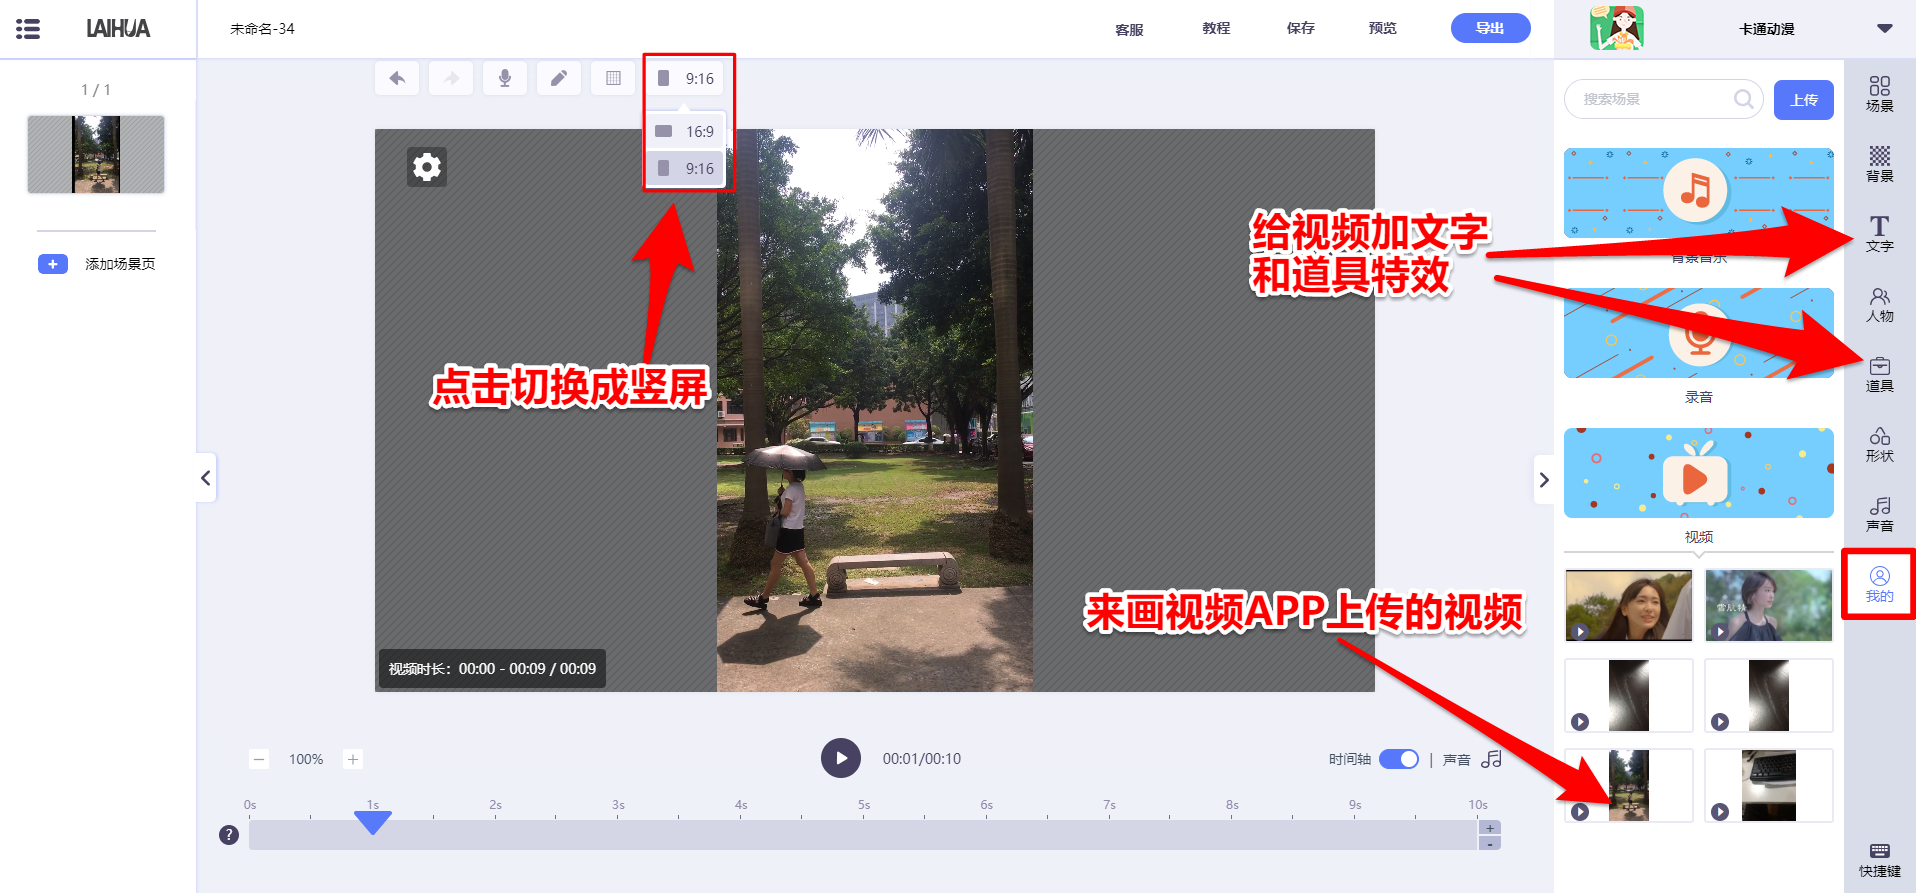Click the 视频时长 duration label
This screenshot has height=893, width=1916.
click(492, 669)
